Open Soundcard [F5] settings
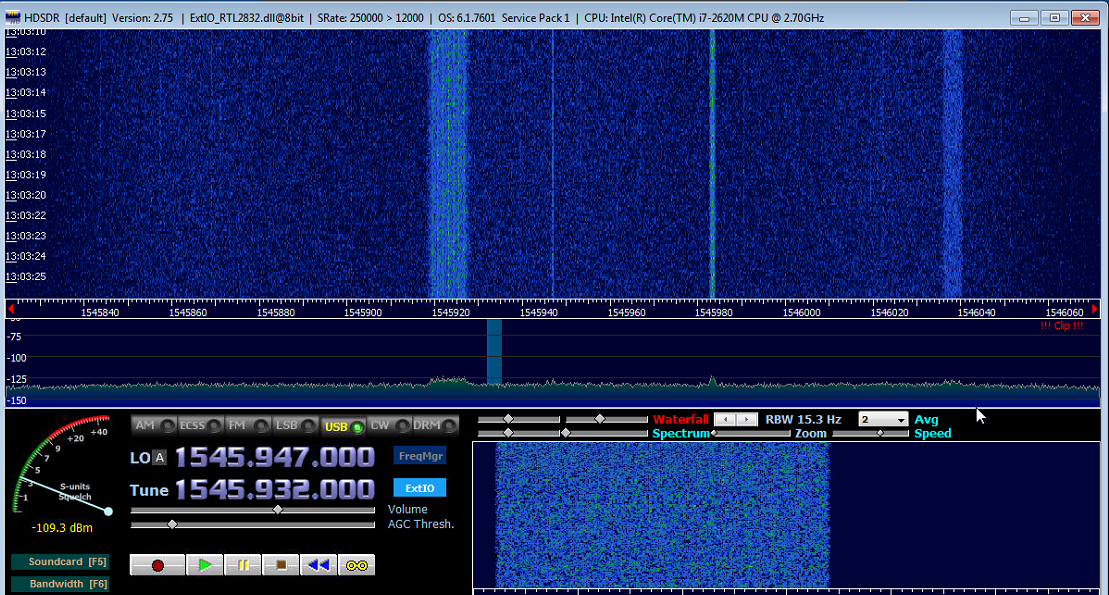1109x595 pixels. click(59, 562)
